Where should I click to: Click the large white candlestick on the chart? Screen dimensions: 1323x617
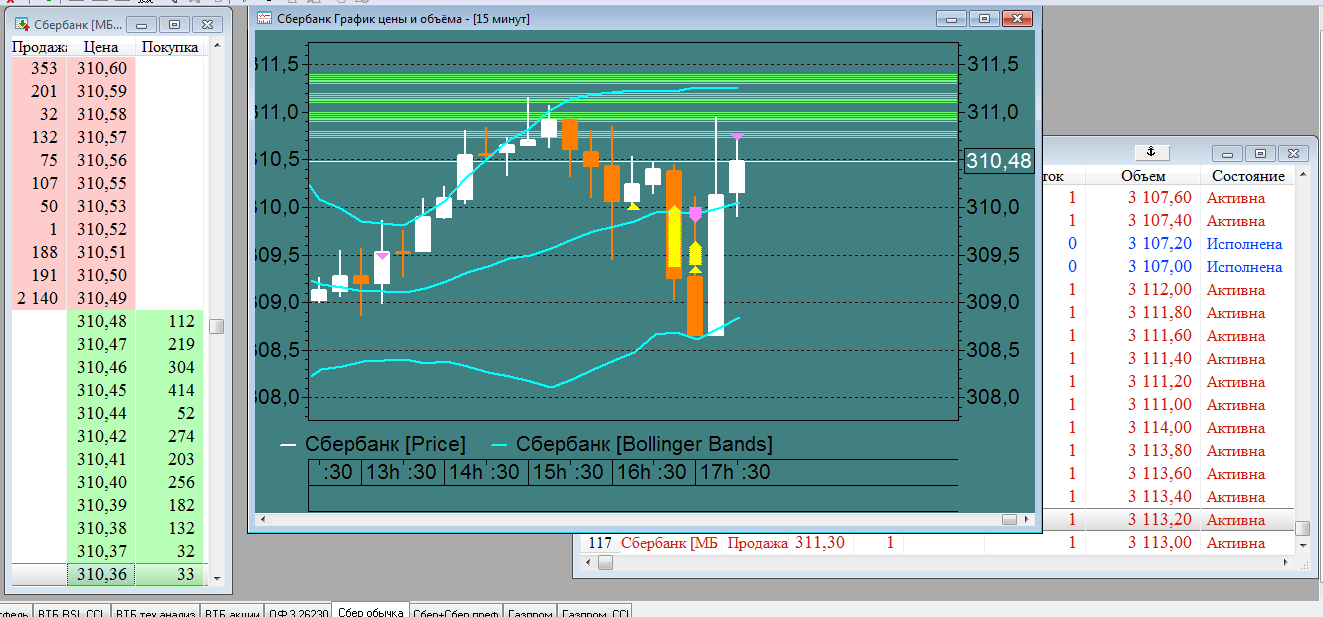click(x=716, y=265)
